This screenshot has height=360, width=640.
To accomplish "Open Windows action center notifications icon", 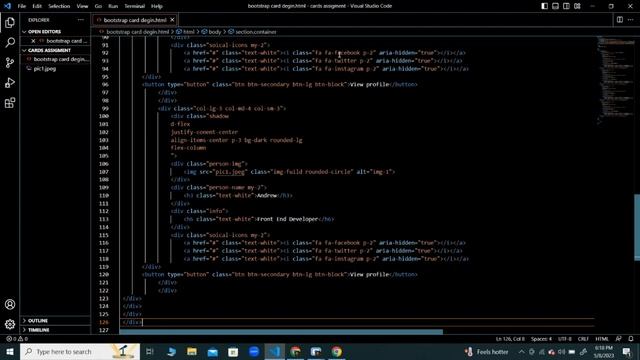I will (x=627, y=351).
